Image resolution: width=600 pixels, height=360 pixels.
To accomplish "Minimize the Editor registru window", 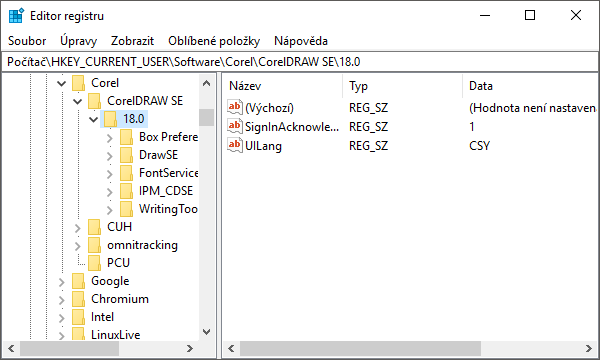I will tap(485, 15).
